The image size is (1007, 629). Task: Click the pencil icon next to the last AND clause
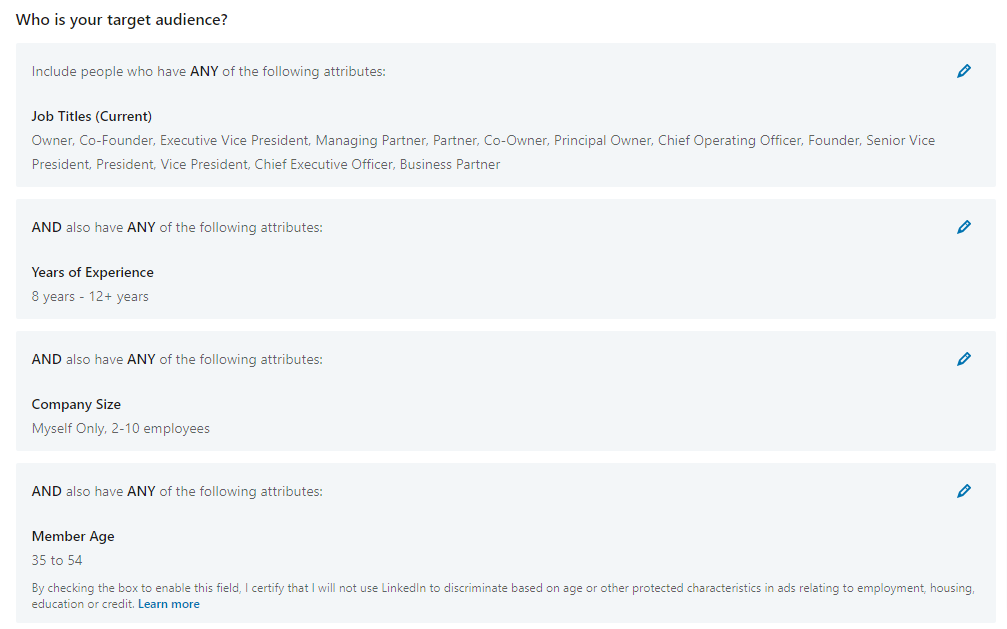964,491
